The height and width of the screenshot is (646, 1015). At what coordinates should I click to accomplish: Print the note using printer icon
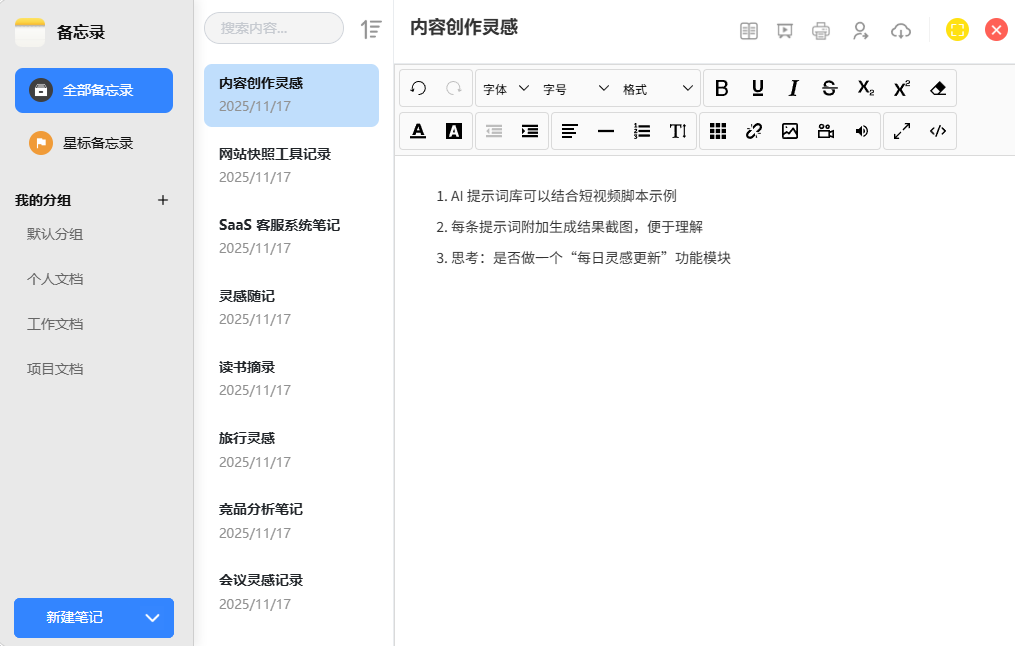(x=821, y=31)
